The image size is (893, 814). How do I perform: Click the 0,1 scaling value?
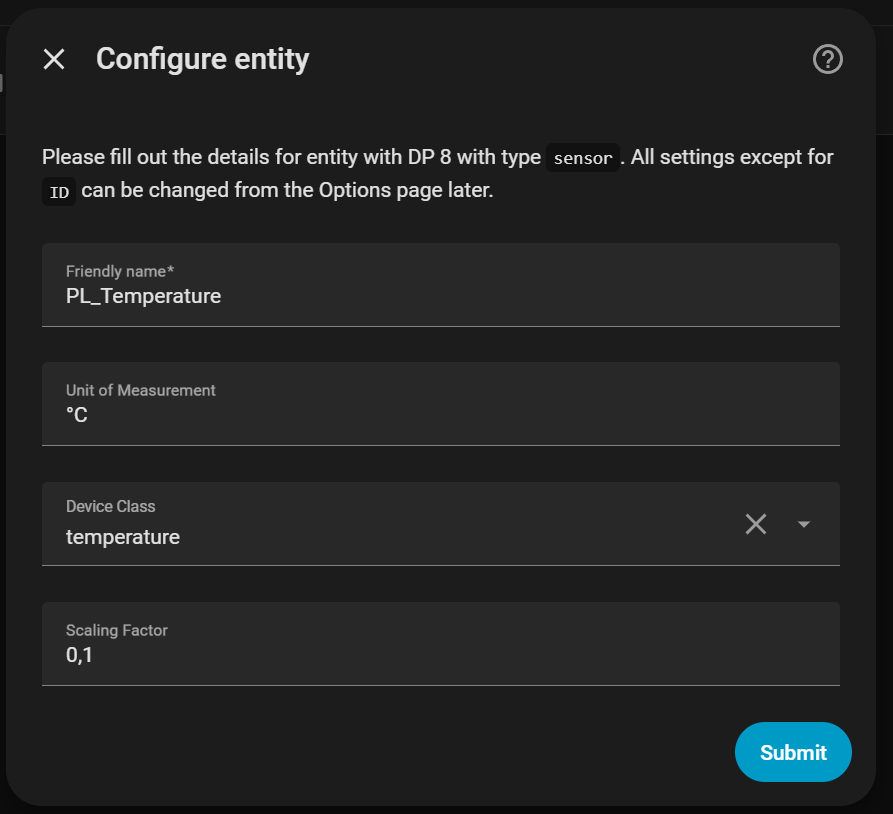[80, 656]
